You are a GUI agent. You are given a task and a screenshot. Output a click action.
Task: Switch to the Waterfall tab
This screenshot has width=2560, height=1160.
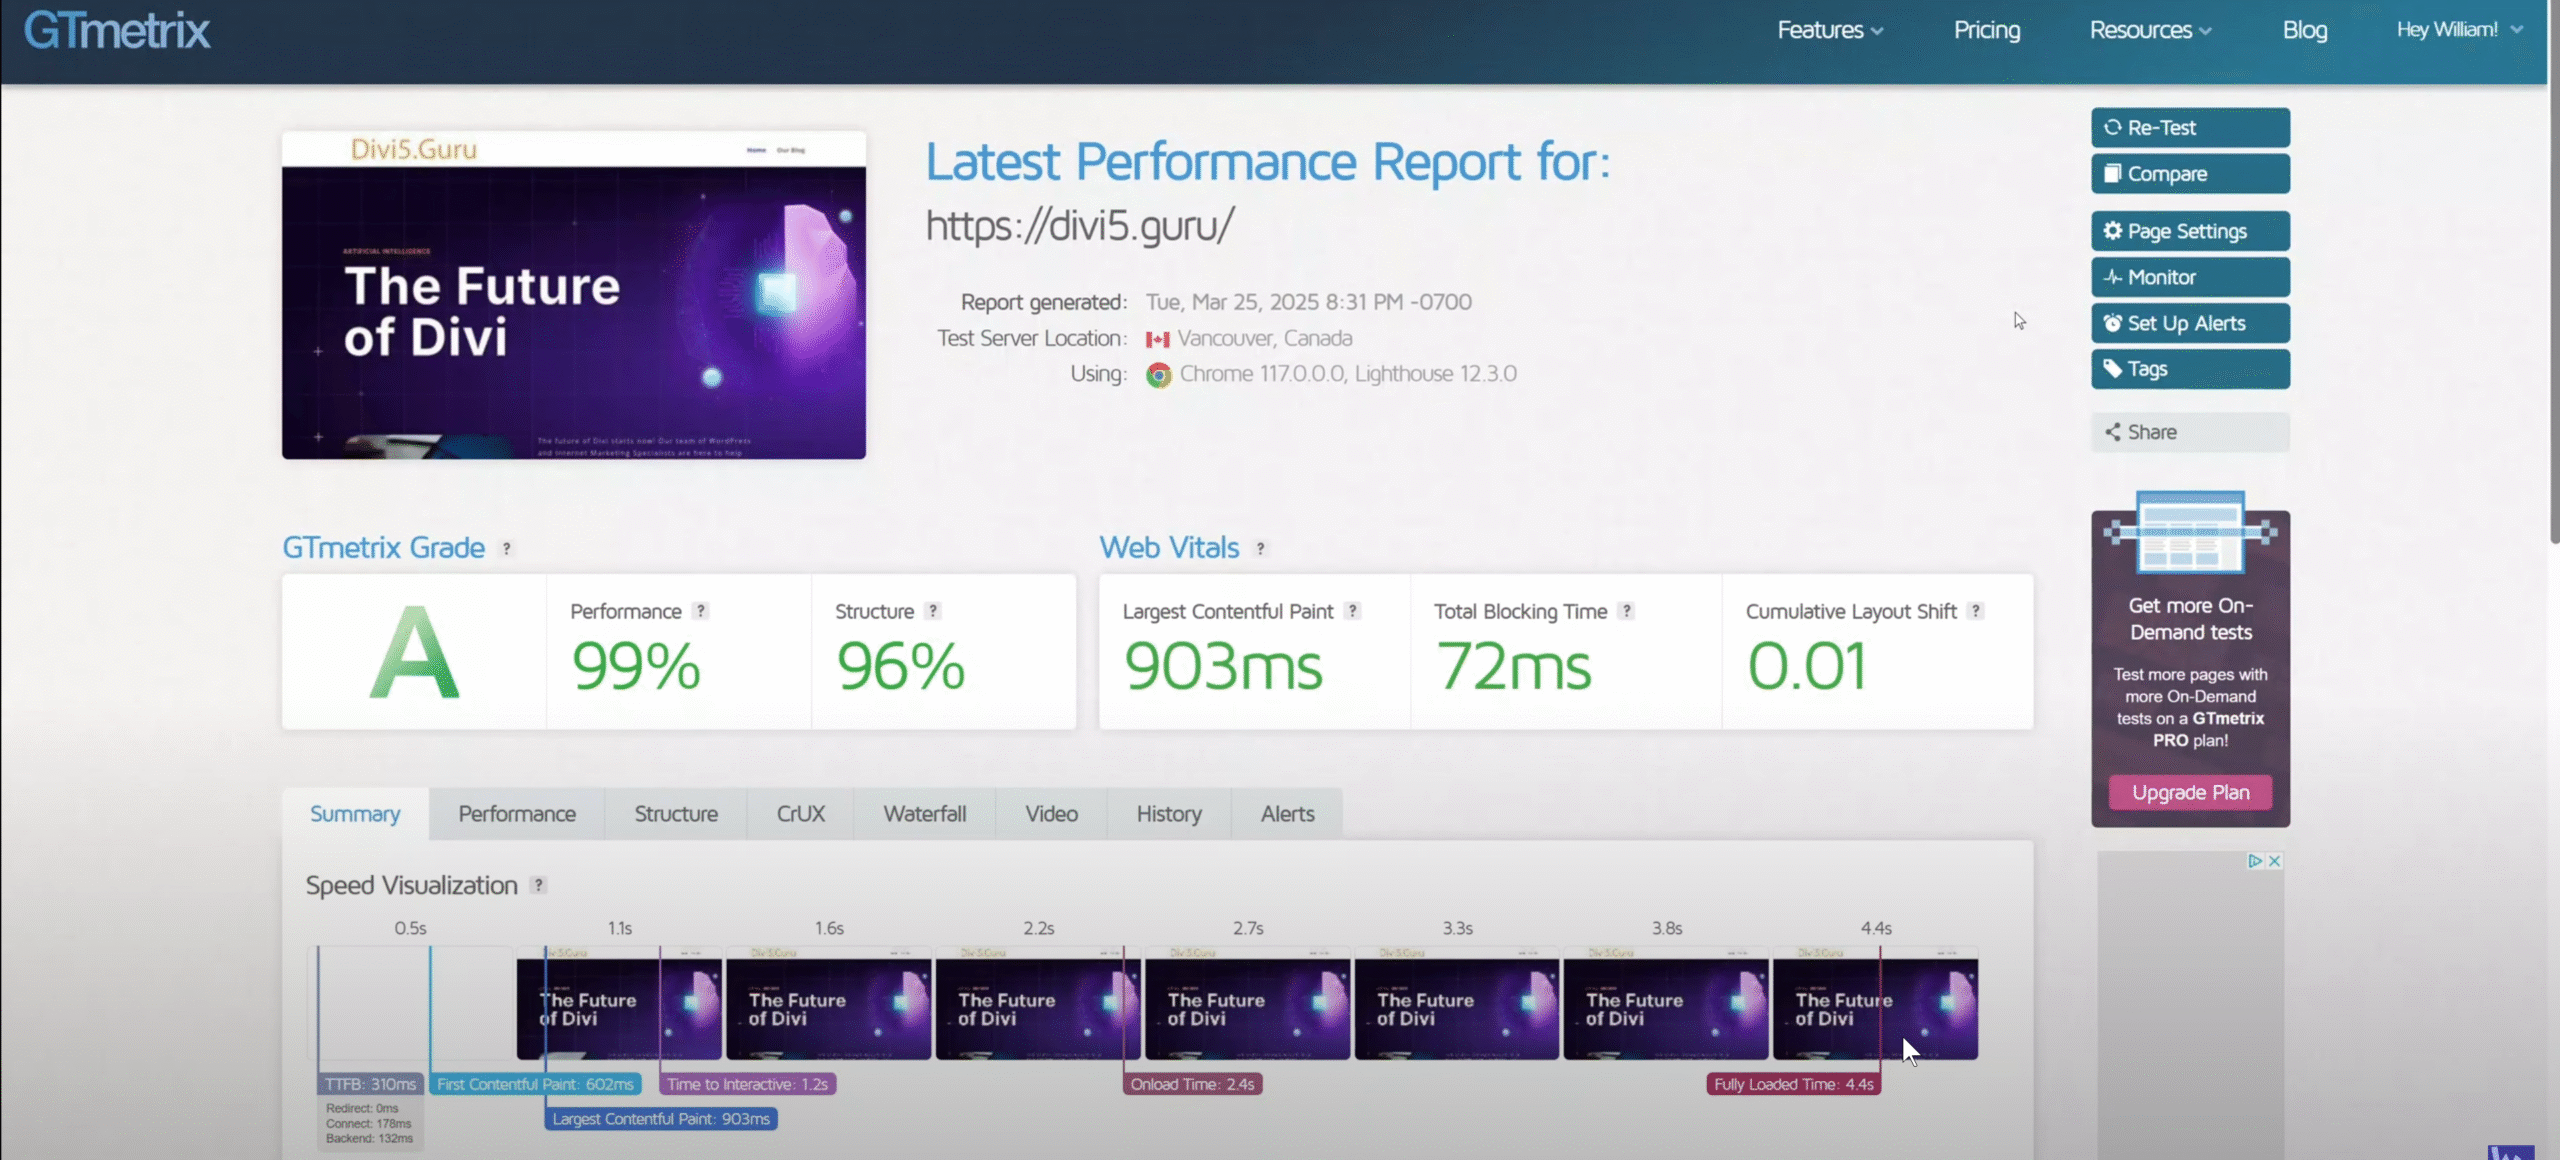923,813
